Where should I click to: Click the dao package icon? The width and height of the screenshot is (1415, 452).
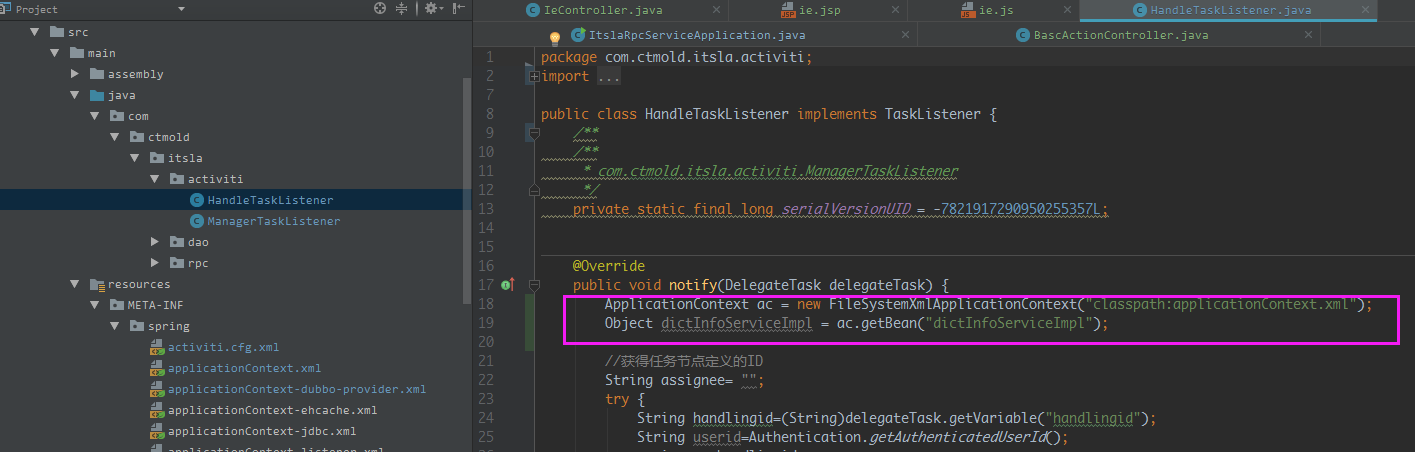(x=177, y=242)
